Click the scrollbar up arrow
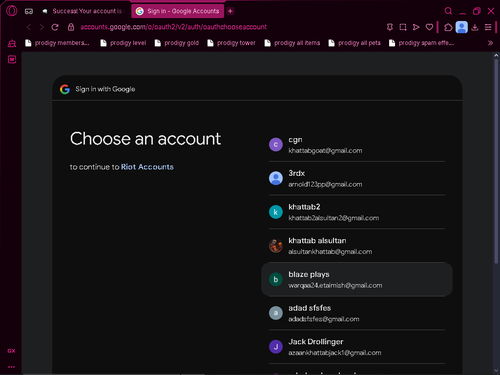Viewport: 500px width, 375px height. [x=496, y=55]
